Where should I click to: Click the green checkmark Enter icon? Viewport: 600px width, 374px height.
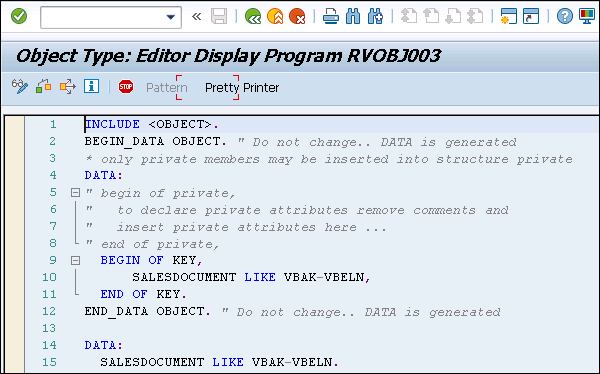point(19,16)
